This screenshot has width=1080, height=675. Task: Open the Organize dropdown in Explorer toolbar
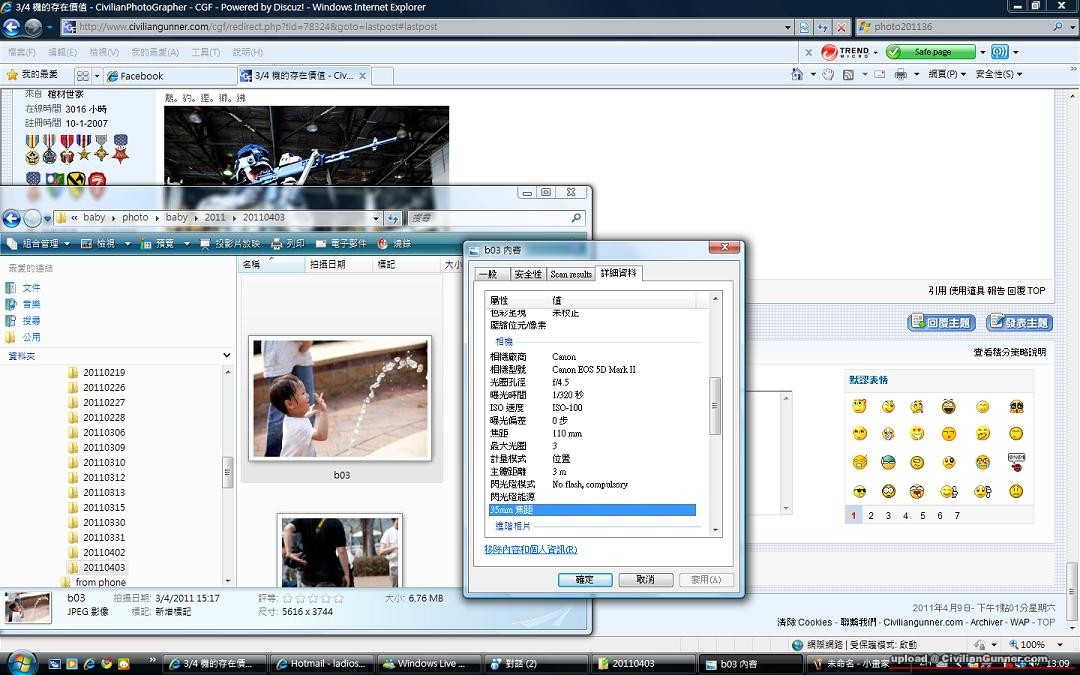point(39,244)
